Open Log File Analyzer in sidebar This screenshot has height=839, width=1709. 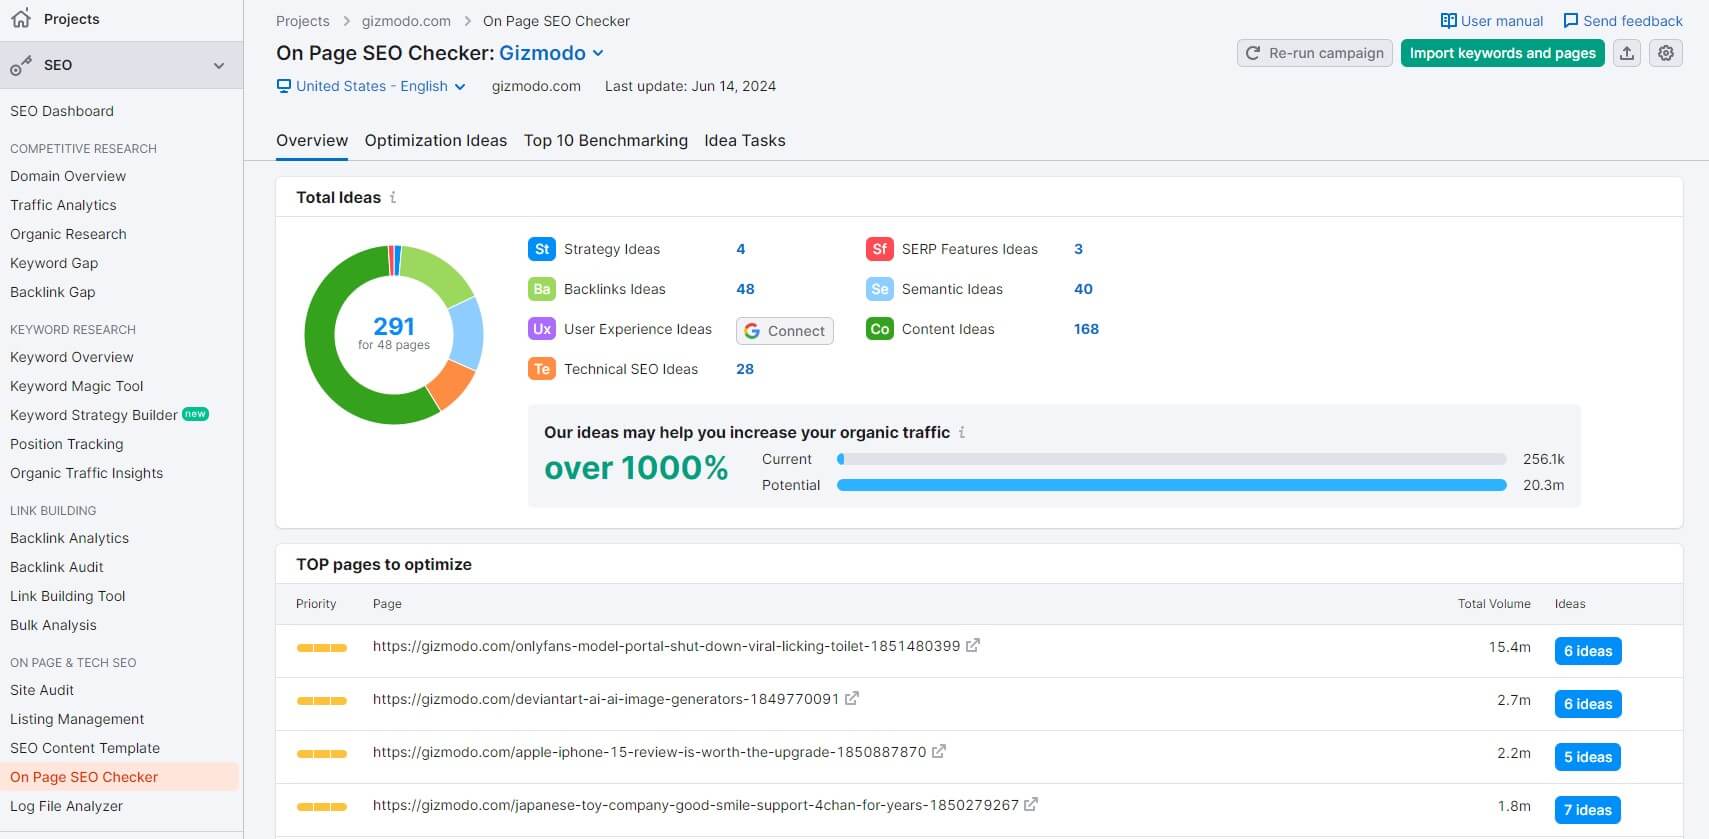pos(66,806)
